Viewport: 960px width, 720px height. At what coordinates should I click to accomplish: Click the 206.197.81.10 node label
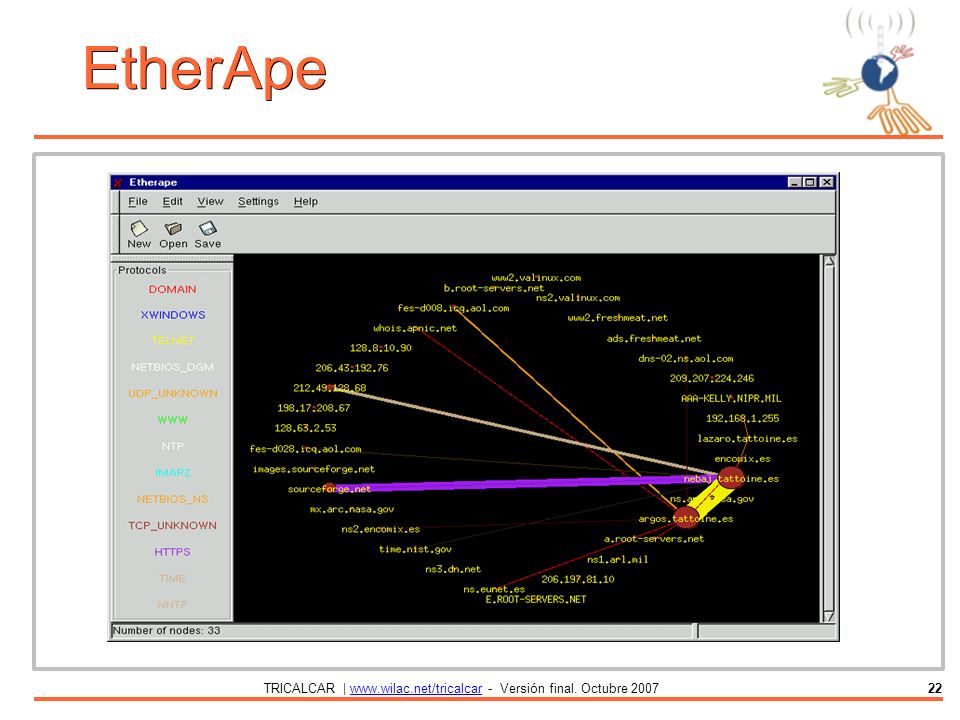578,579
